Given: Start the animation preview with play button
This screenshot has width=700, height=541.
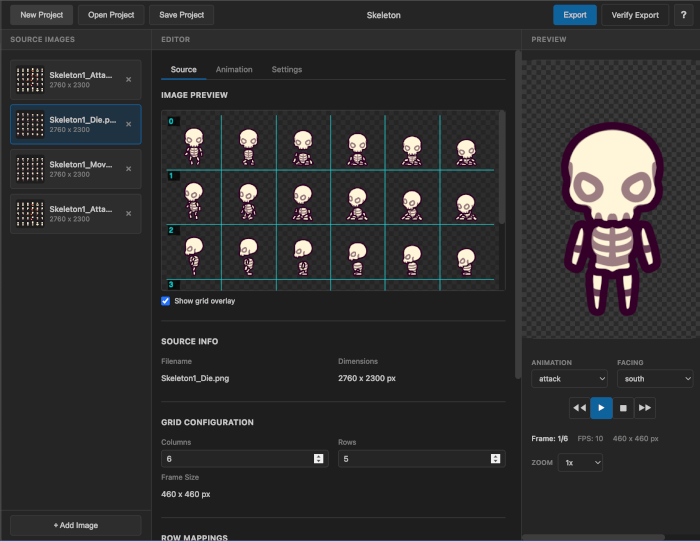Looking at the screenshot, I should 601,408.
